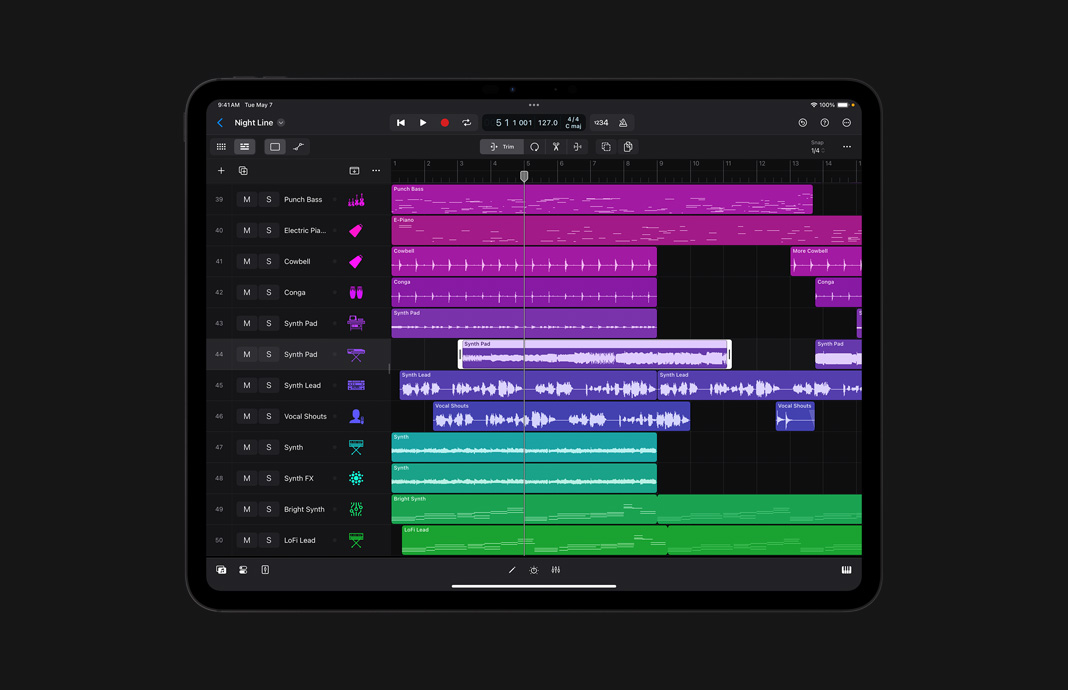1068x690 pixels.
Task: Open the Mixer faders icon
Action: coord(555,569)
